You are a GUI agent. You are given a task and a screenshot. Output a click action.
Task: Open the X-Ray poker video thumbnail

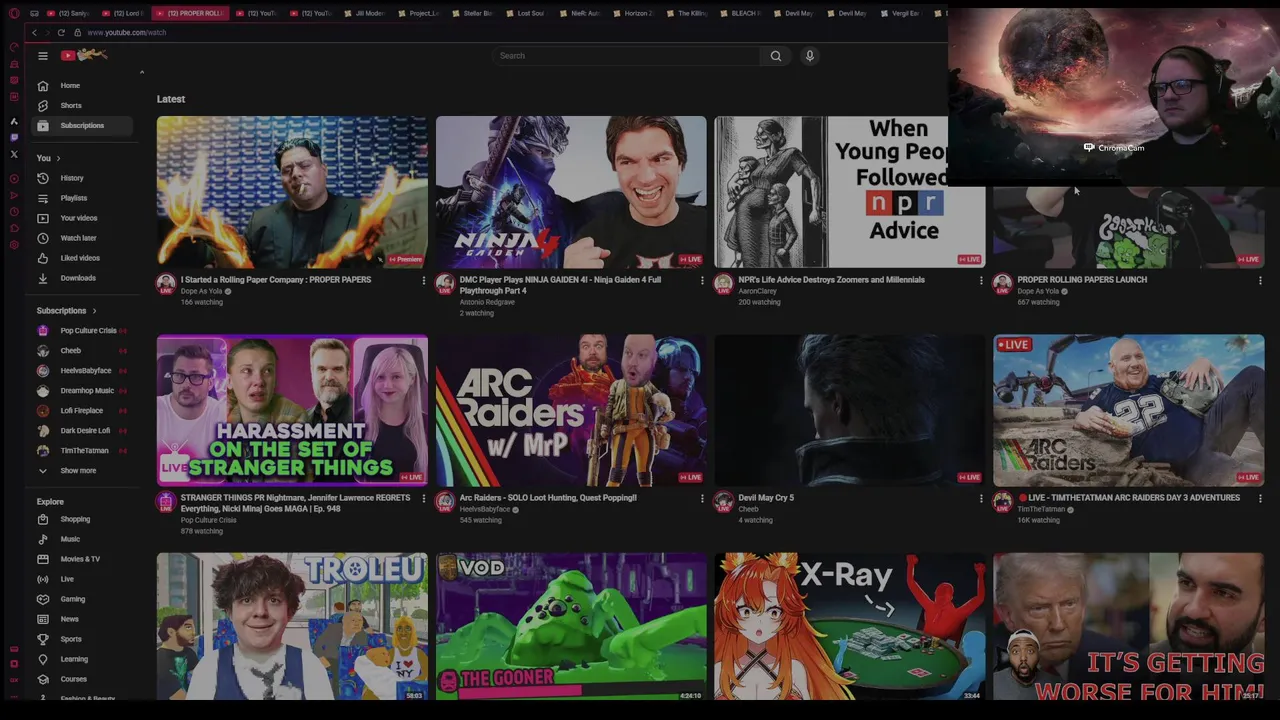850,627
